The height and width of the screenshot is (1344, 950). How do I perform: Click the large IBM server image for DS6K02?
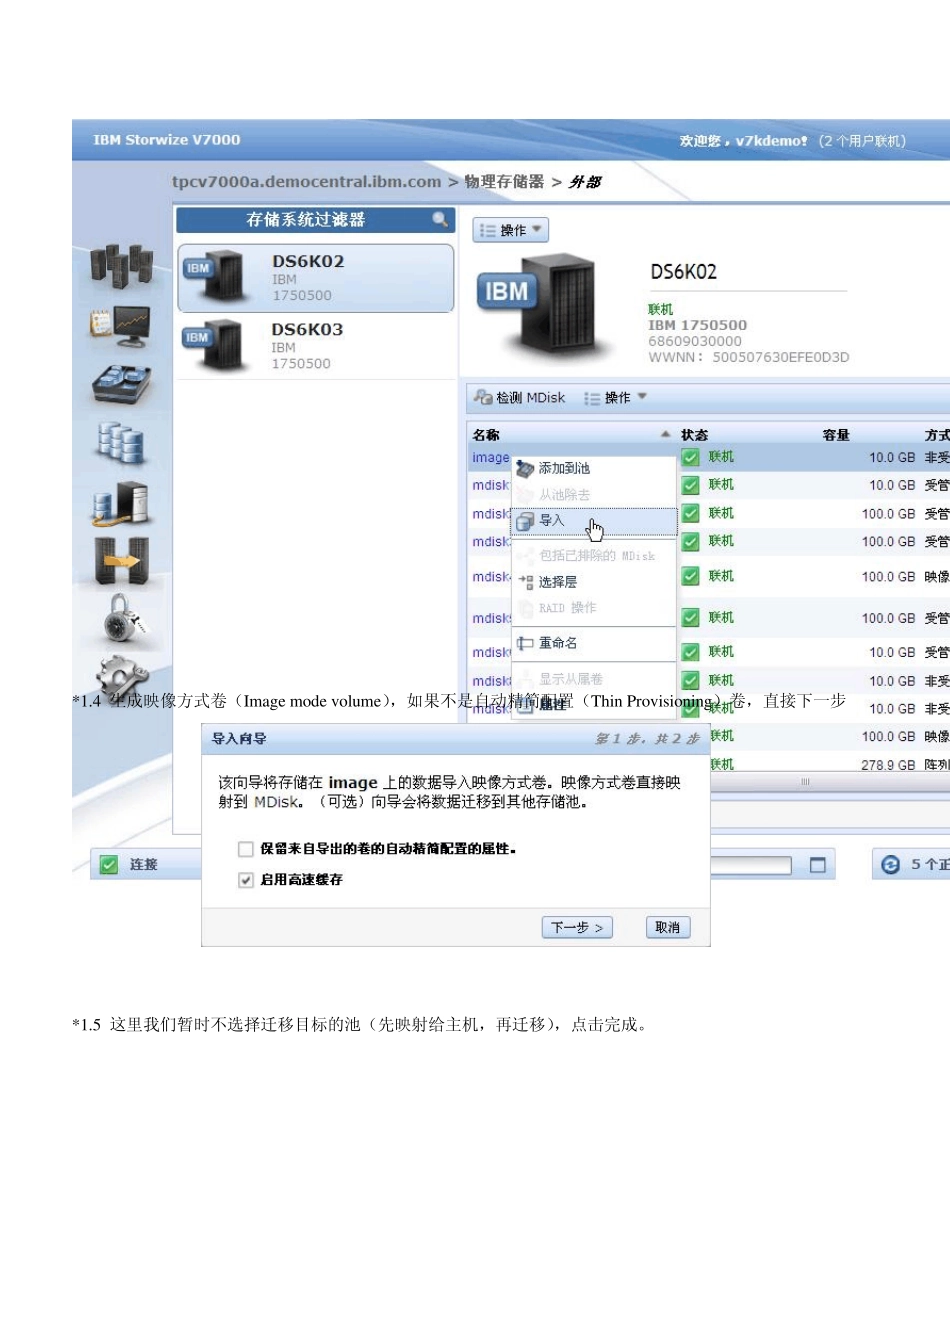click(x=543, y=306)
